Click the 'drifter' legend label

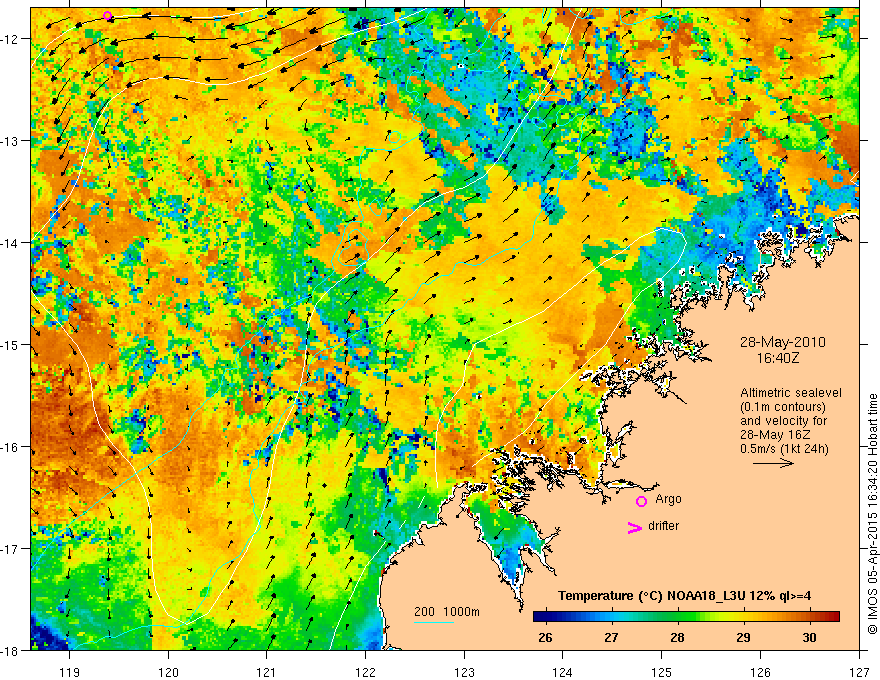point(663,526)
